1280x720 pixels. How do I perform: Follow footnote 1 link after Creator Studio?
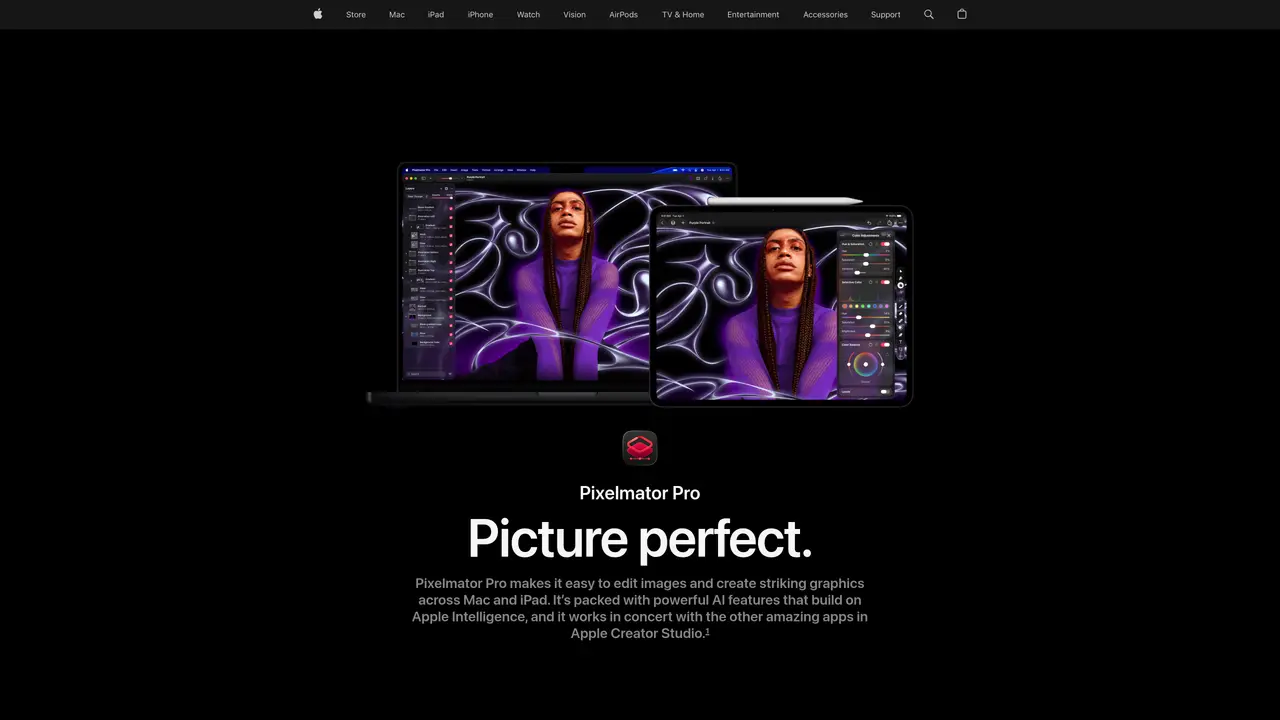pos(707,631)
